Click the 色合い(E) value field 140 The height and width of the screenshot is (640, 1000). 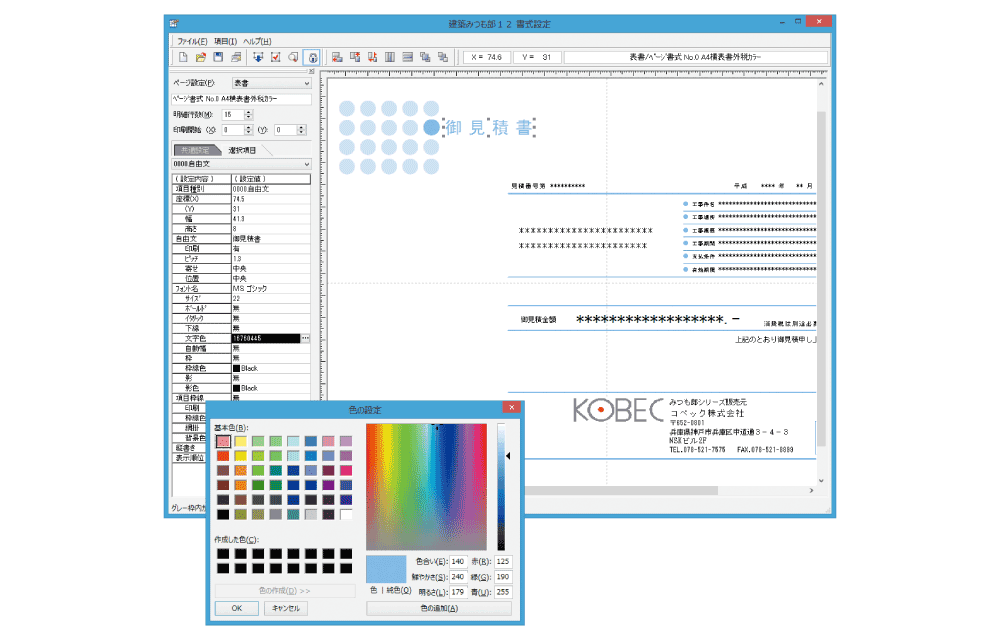(458, 562)
